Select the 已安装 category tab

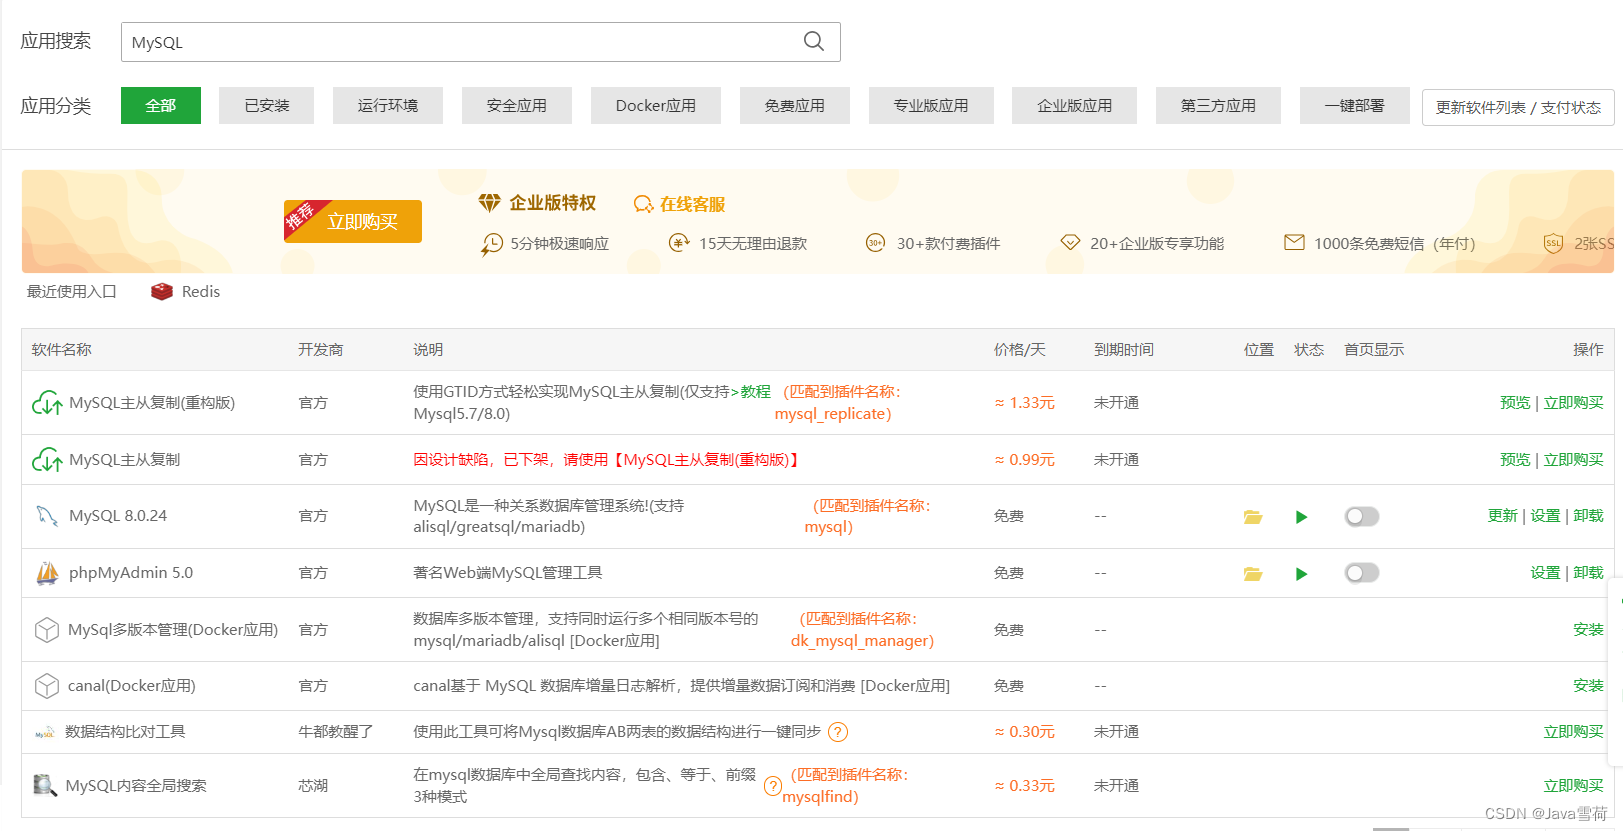267,105
